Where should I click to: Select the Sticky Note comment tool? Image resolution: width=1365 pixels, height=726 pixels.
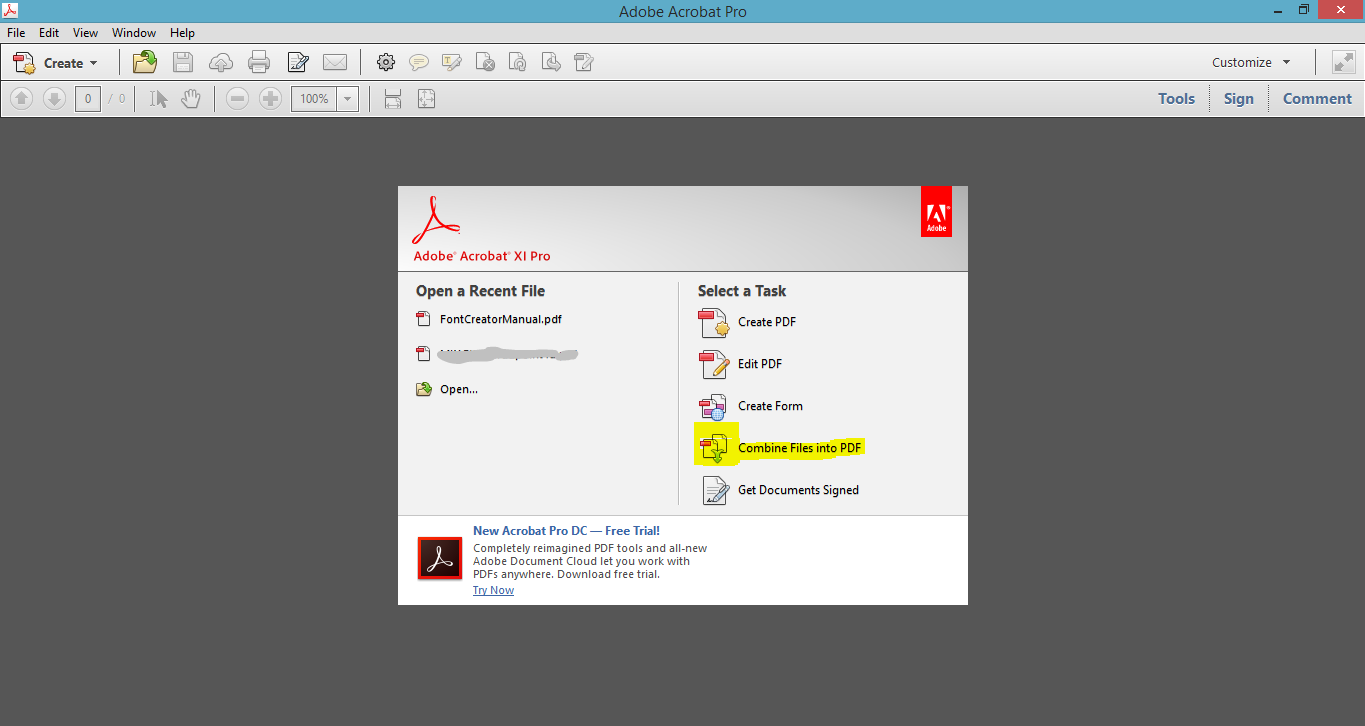click(x=419, y=62)
